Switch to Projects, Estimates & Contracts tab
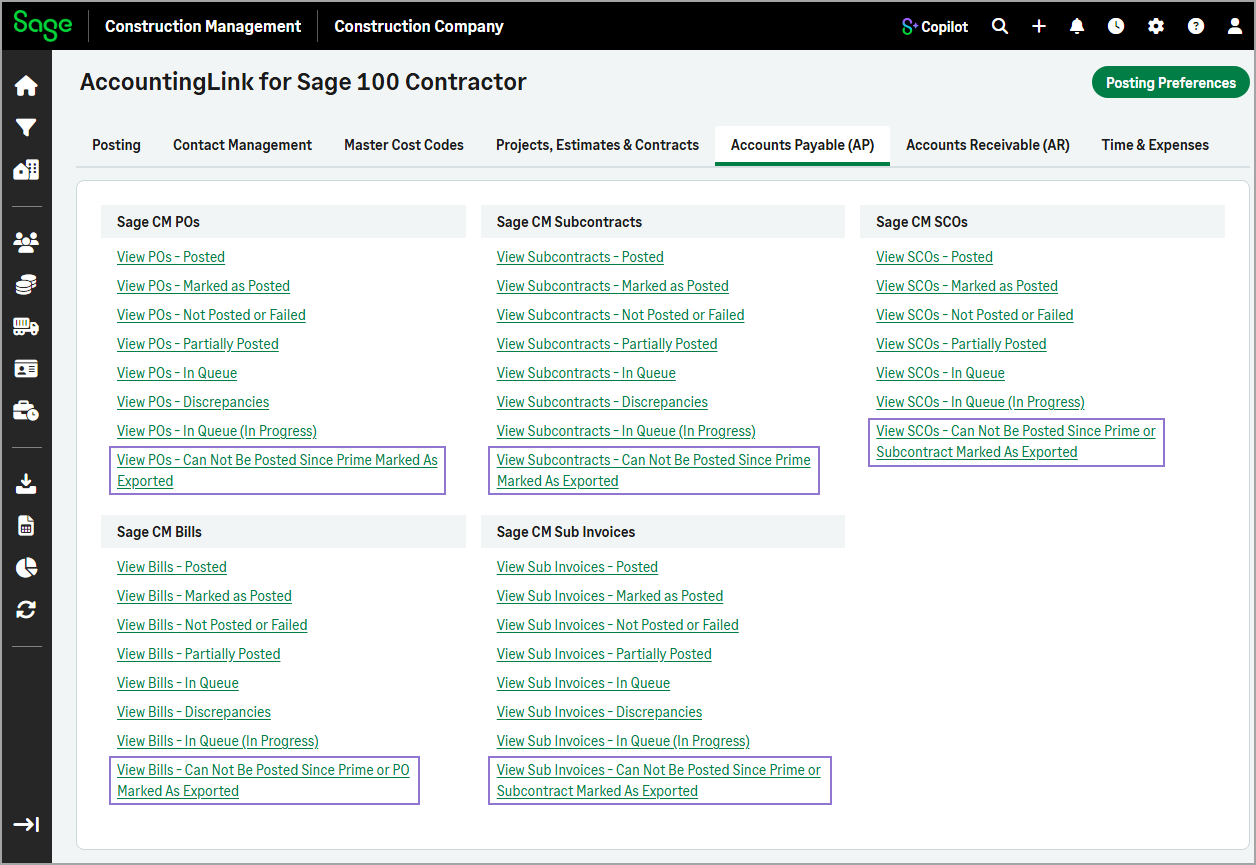 pyautogui.click(x=597, y=145)
